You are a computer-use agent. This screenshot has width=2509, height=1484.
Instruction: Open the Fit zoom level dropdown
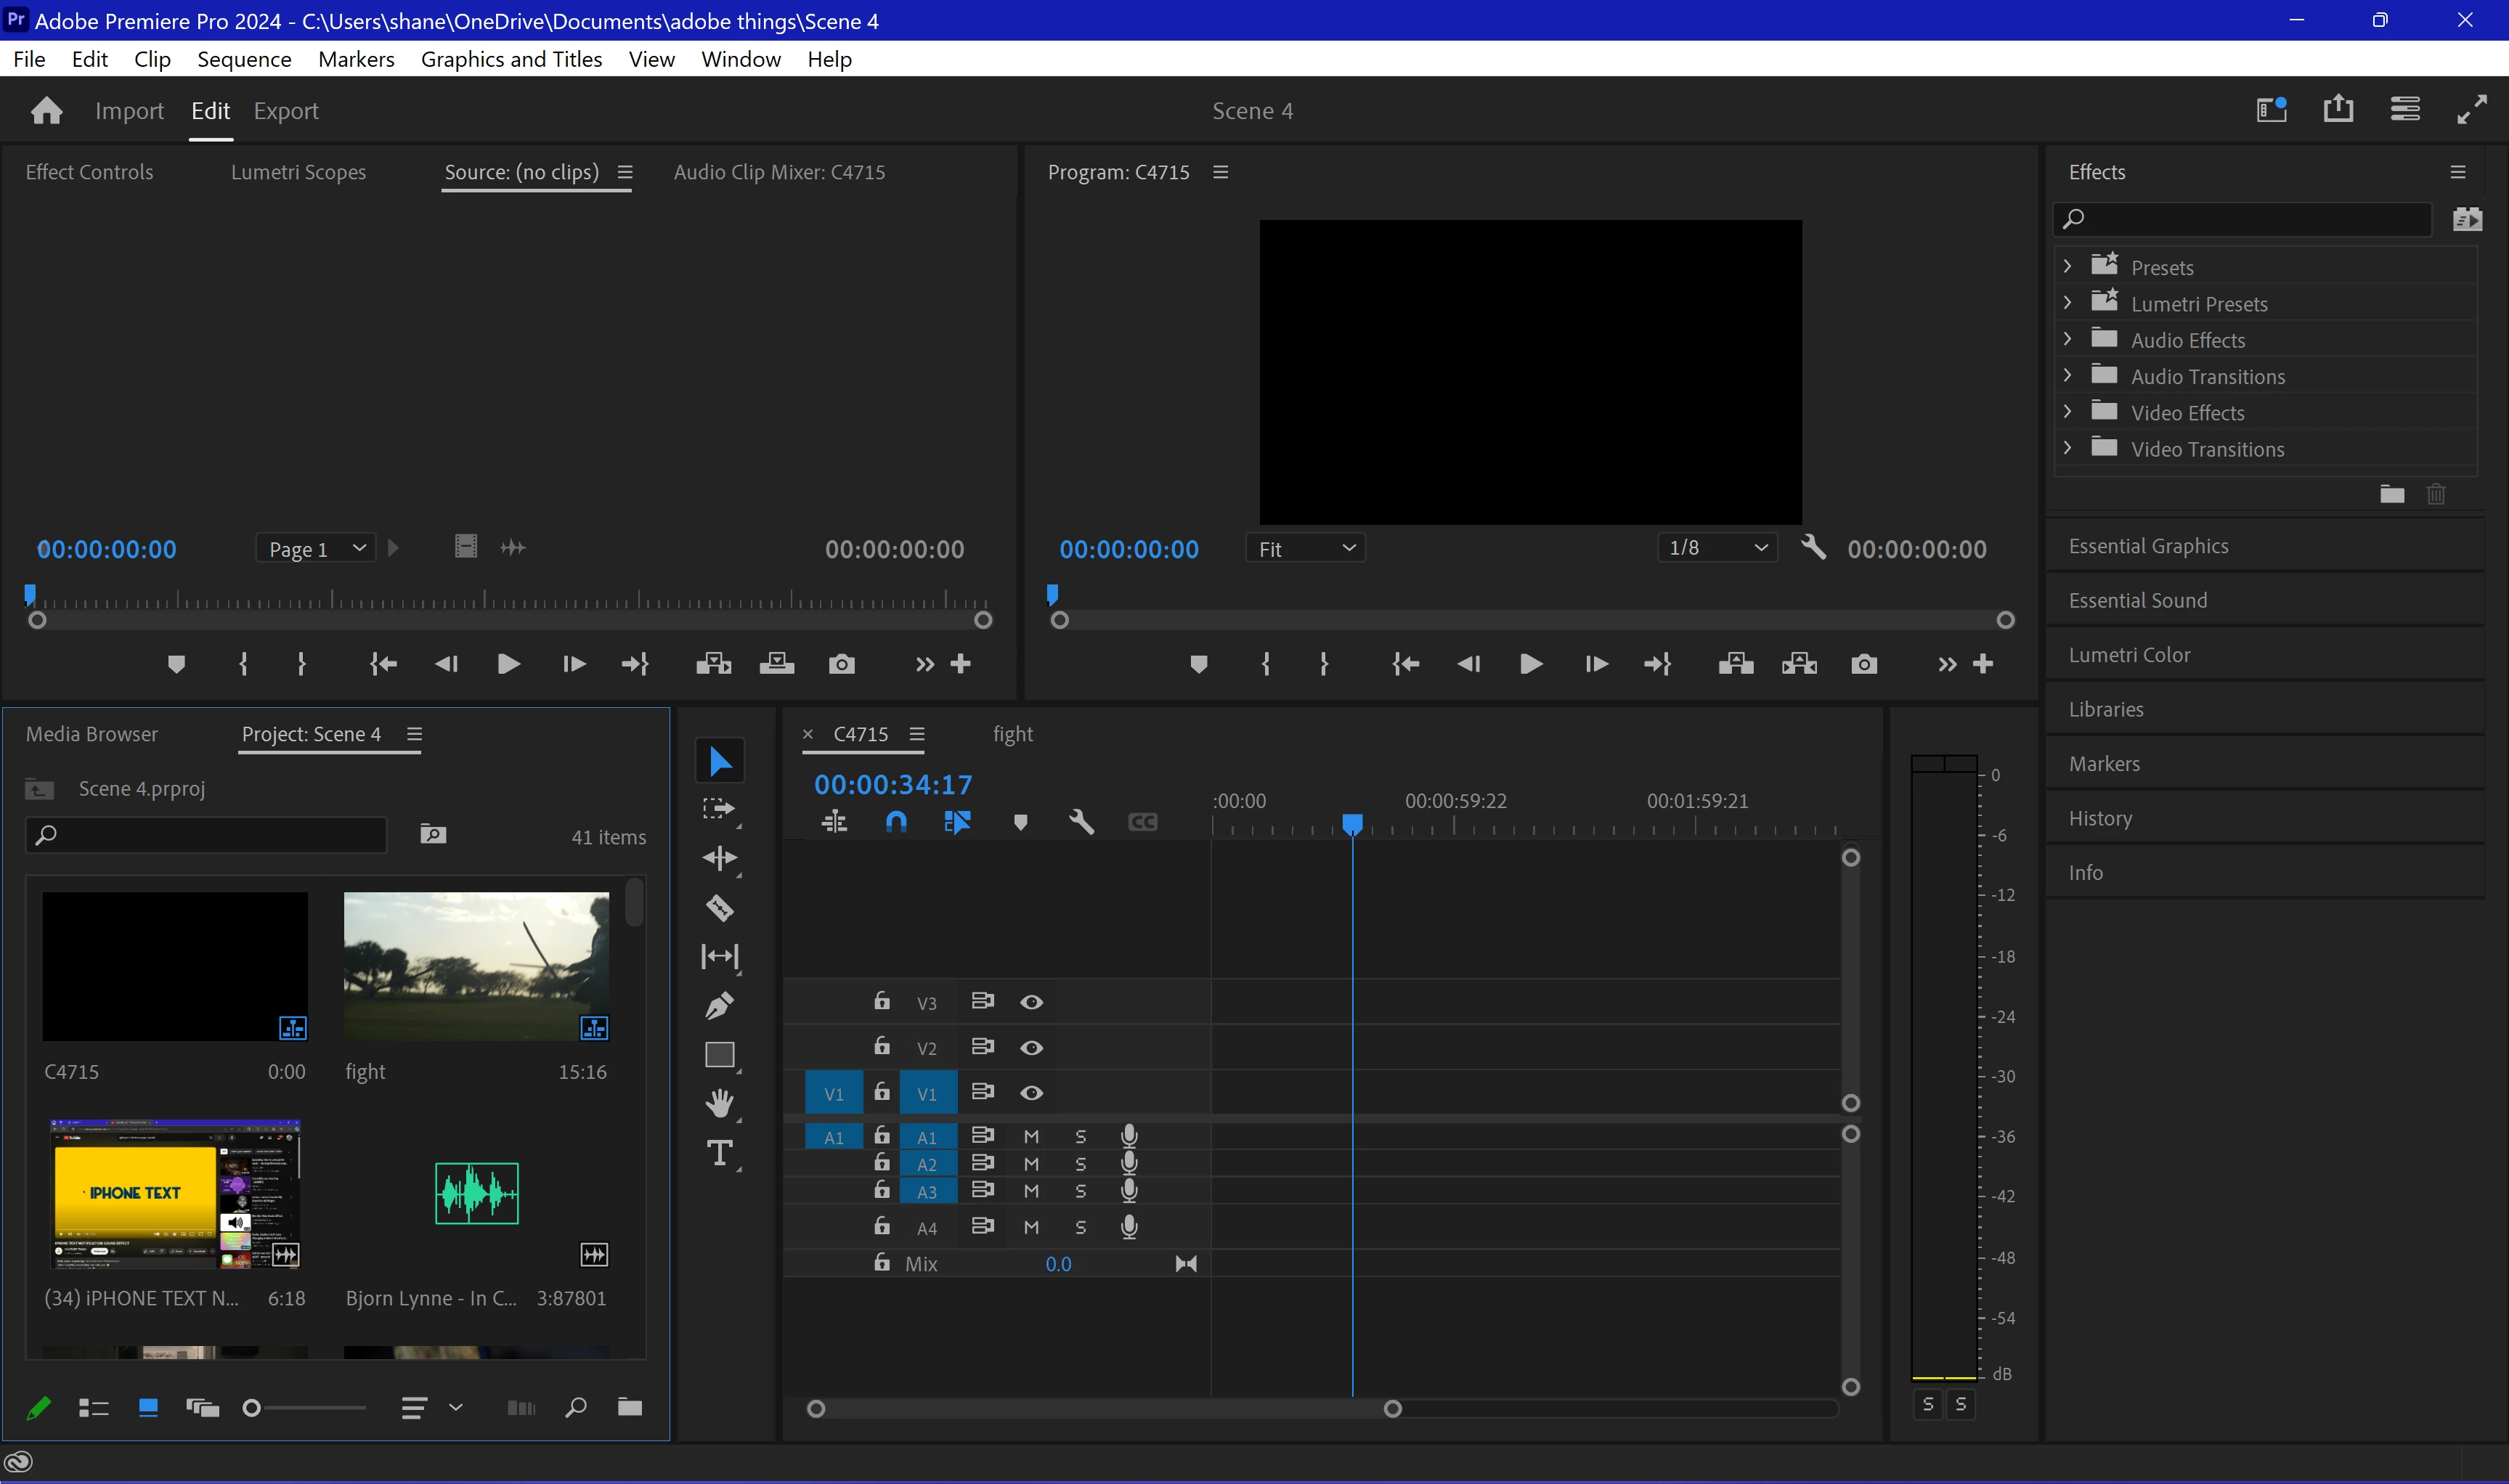[x=1305, y=549]
